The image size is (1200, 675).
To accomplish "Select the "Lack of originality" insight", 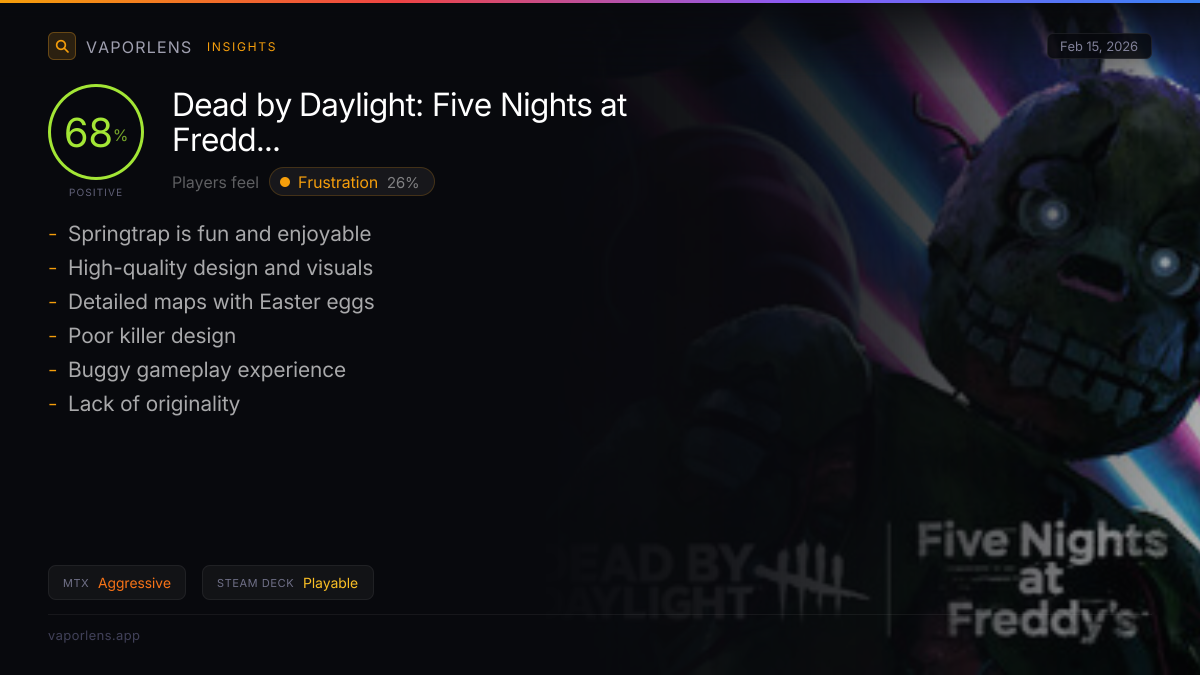I will 154,404.
